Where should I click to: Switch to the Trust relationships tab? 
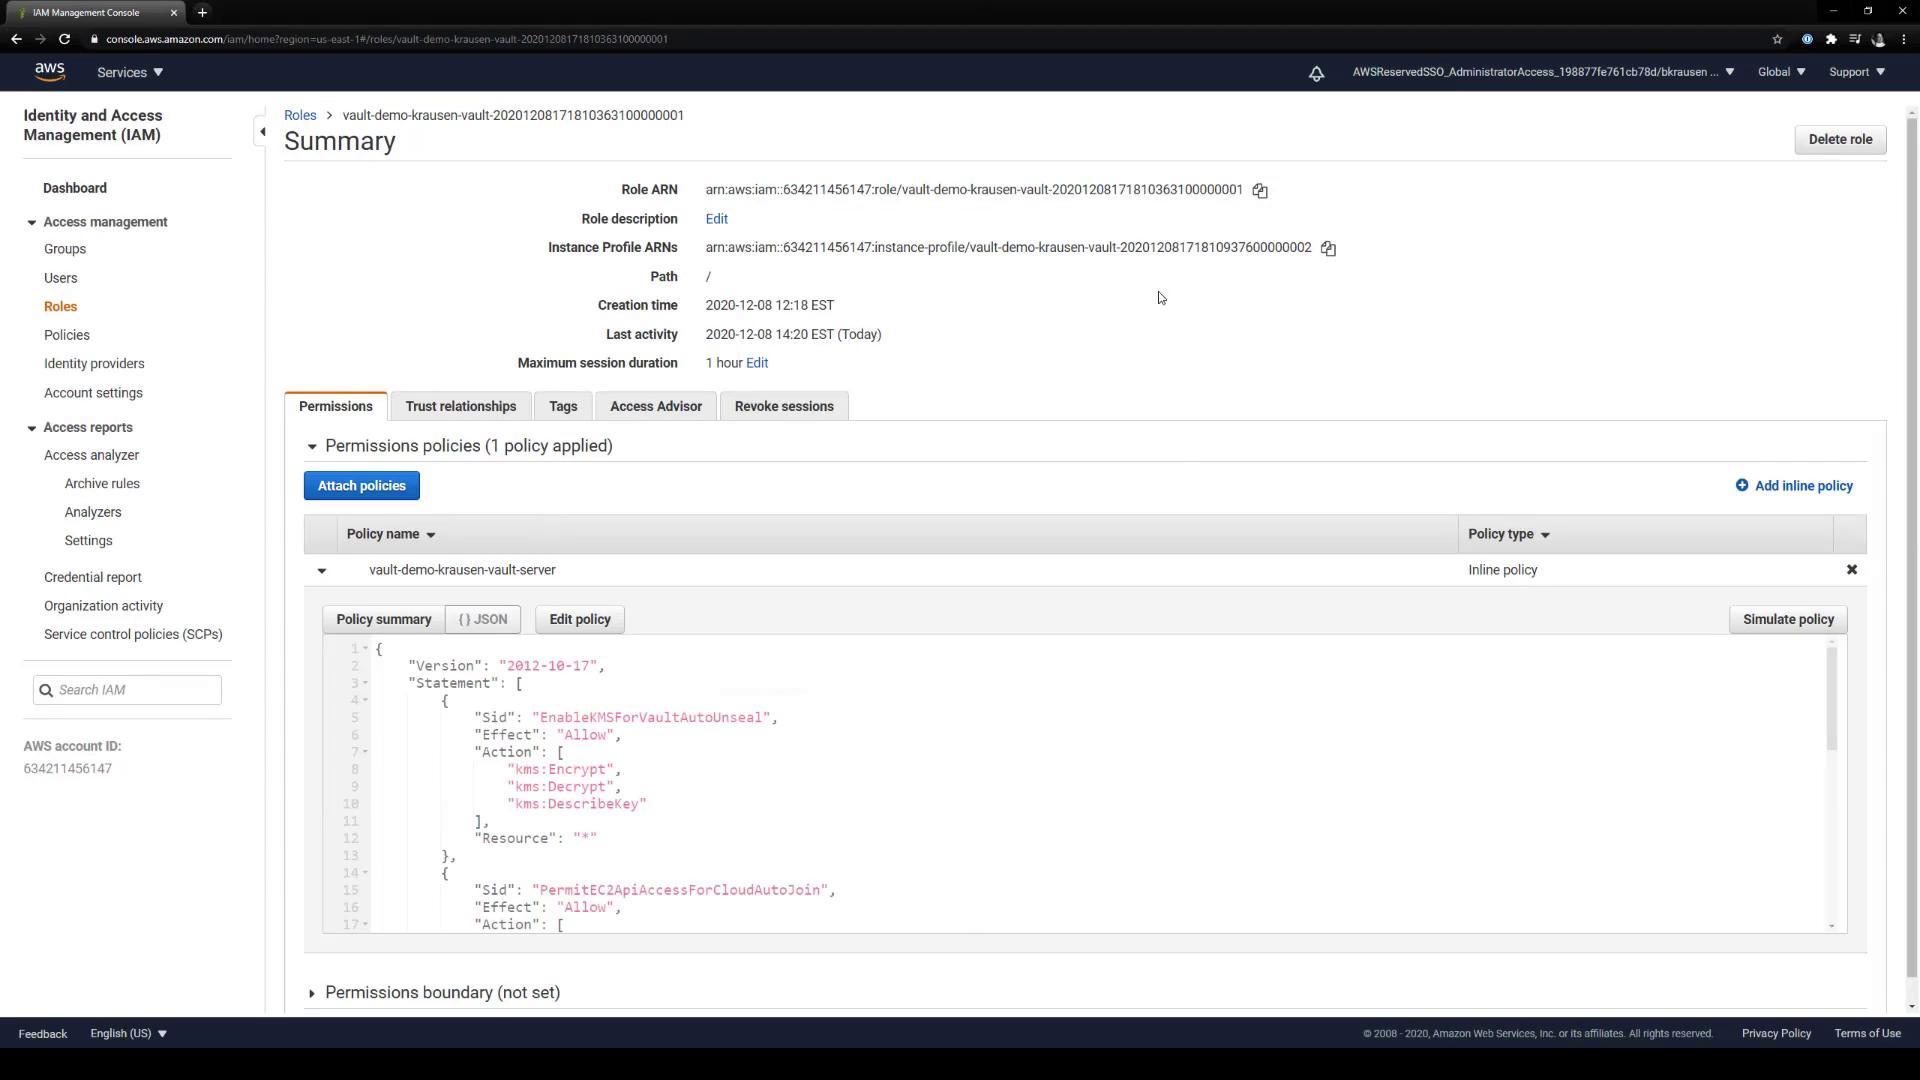[x=460, y=407]
